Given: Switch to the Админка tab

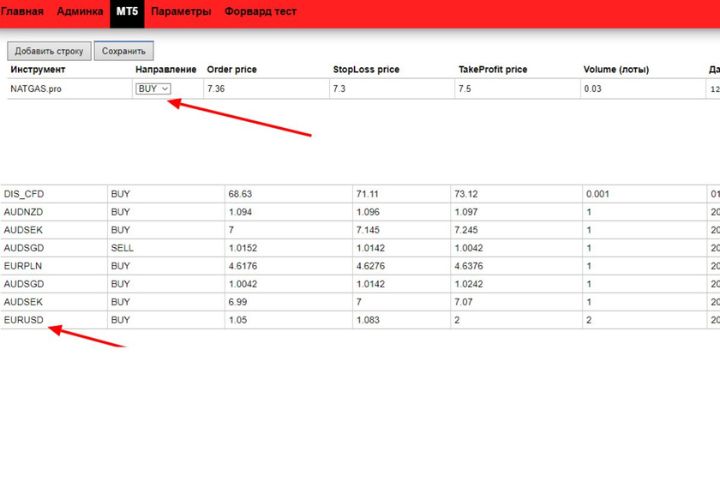Looking at the screenshot, I should click(80, 11).
